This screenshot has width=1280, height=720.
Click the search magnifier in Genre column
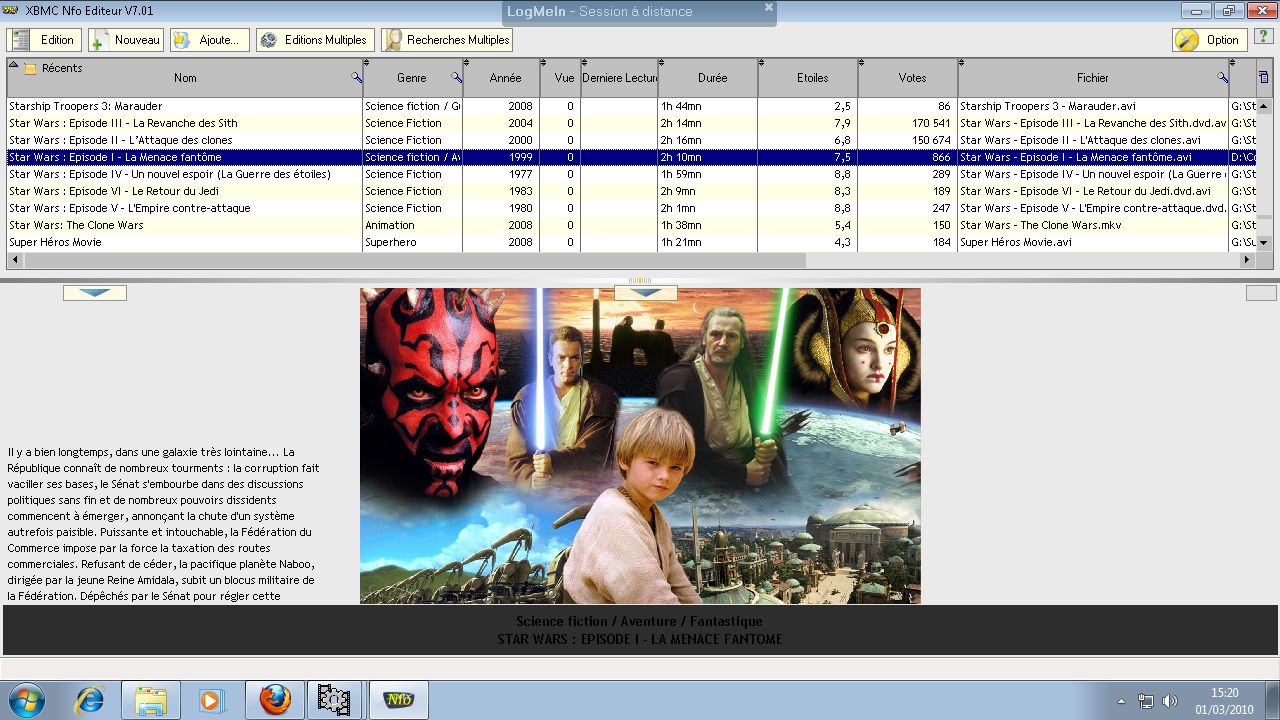pos(457,78)
